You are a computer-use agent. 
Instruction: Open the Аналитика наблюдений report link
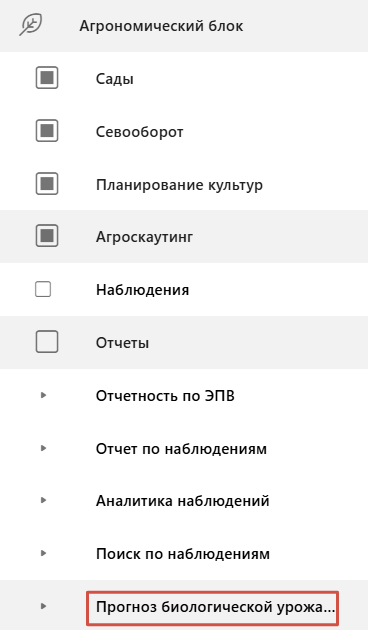pyautogui.click(x=182, y=501)
